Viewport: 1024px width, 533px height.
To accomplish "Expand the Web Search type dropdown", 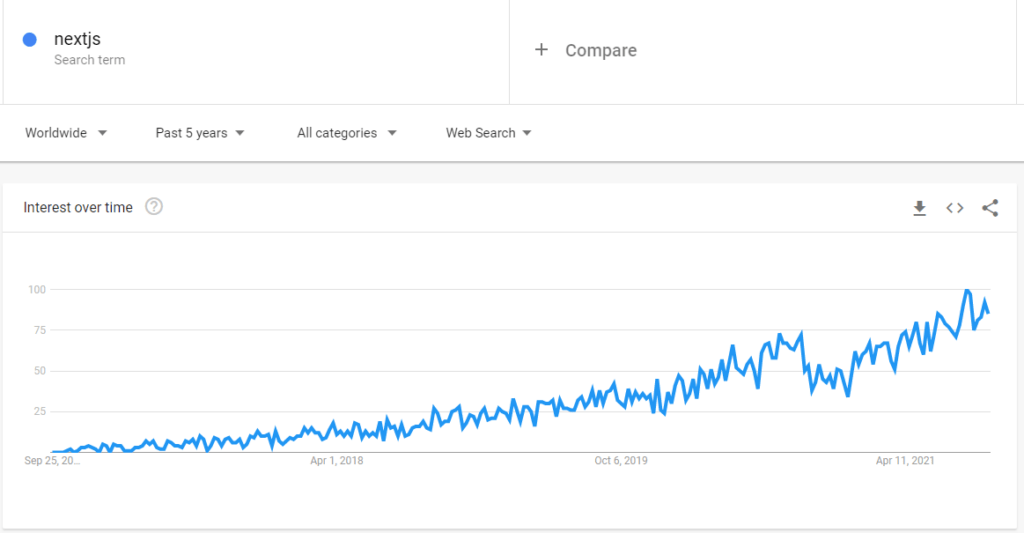I will [488, 133].
